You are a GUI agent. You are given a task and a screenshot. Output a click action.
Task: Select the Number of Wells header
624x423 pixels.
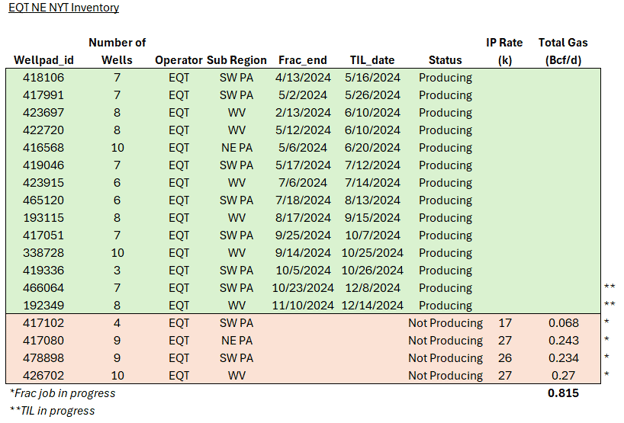click(117, 51)
